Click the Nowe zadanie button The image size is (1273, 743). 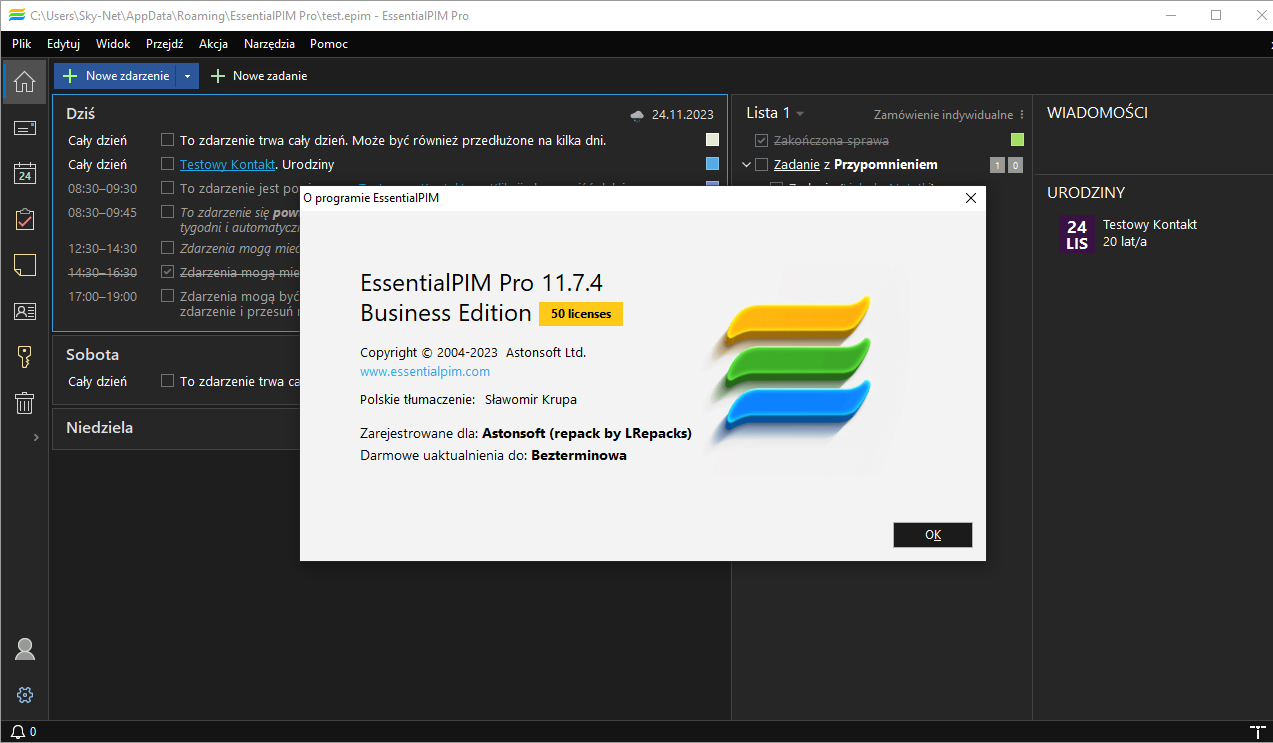[x=258, y=76]
